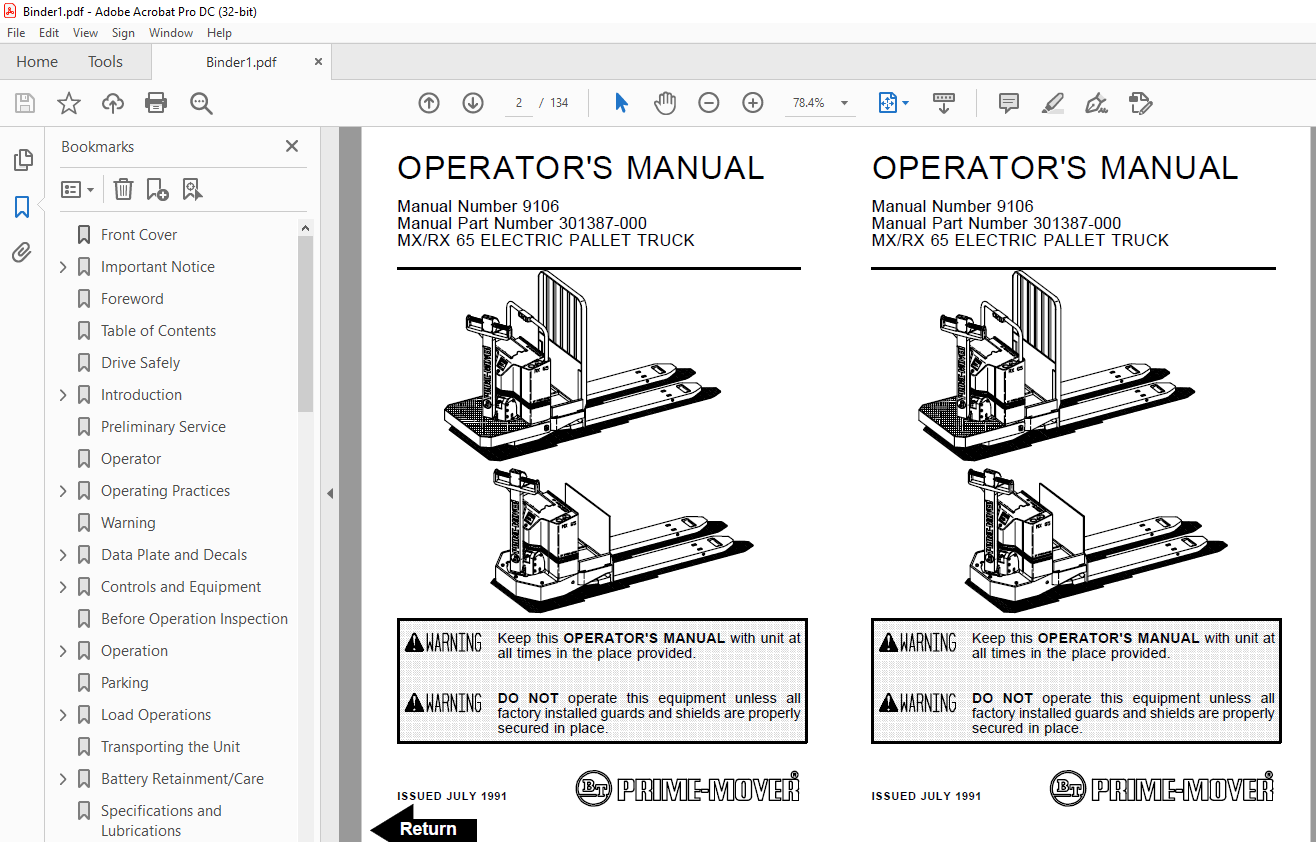Click the Save file icon

coord(25,103)
